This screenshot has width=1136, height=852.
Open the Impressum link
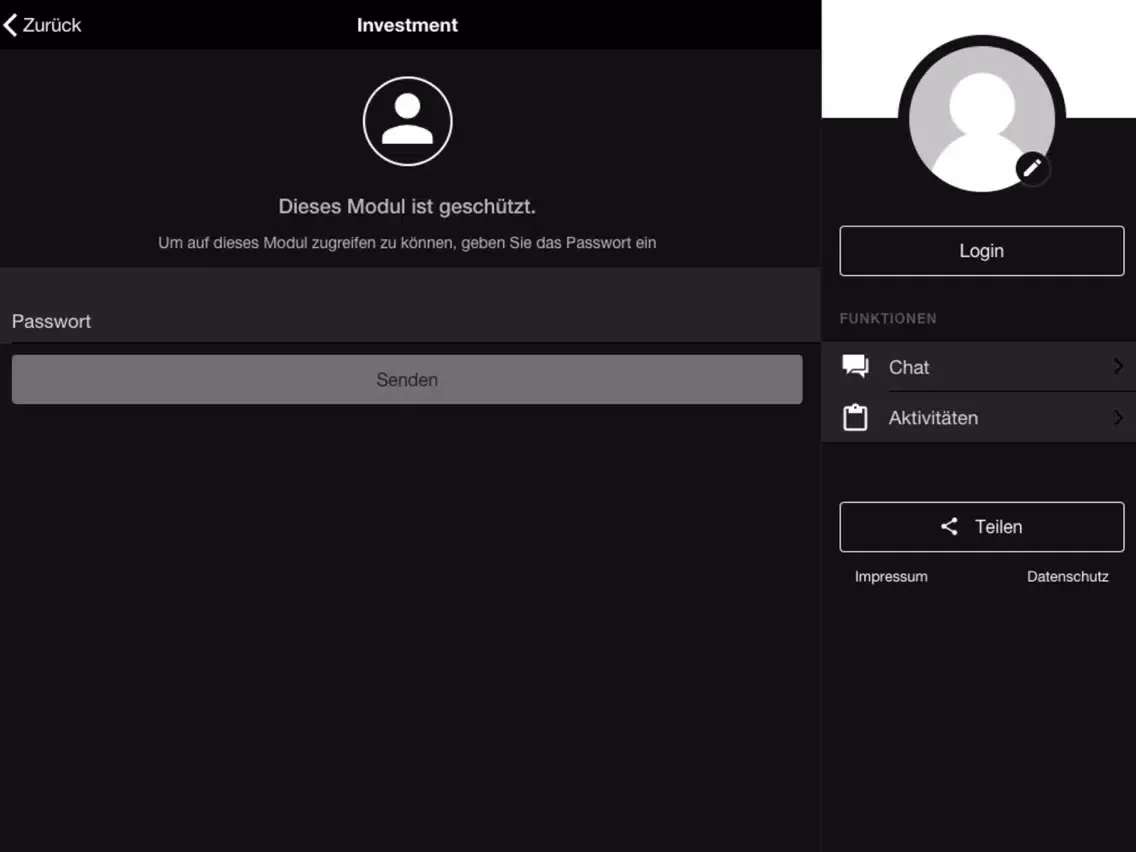(890, 577)
